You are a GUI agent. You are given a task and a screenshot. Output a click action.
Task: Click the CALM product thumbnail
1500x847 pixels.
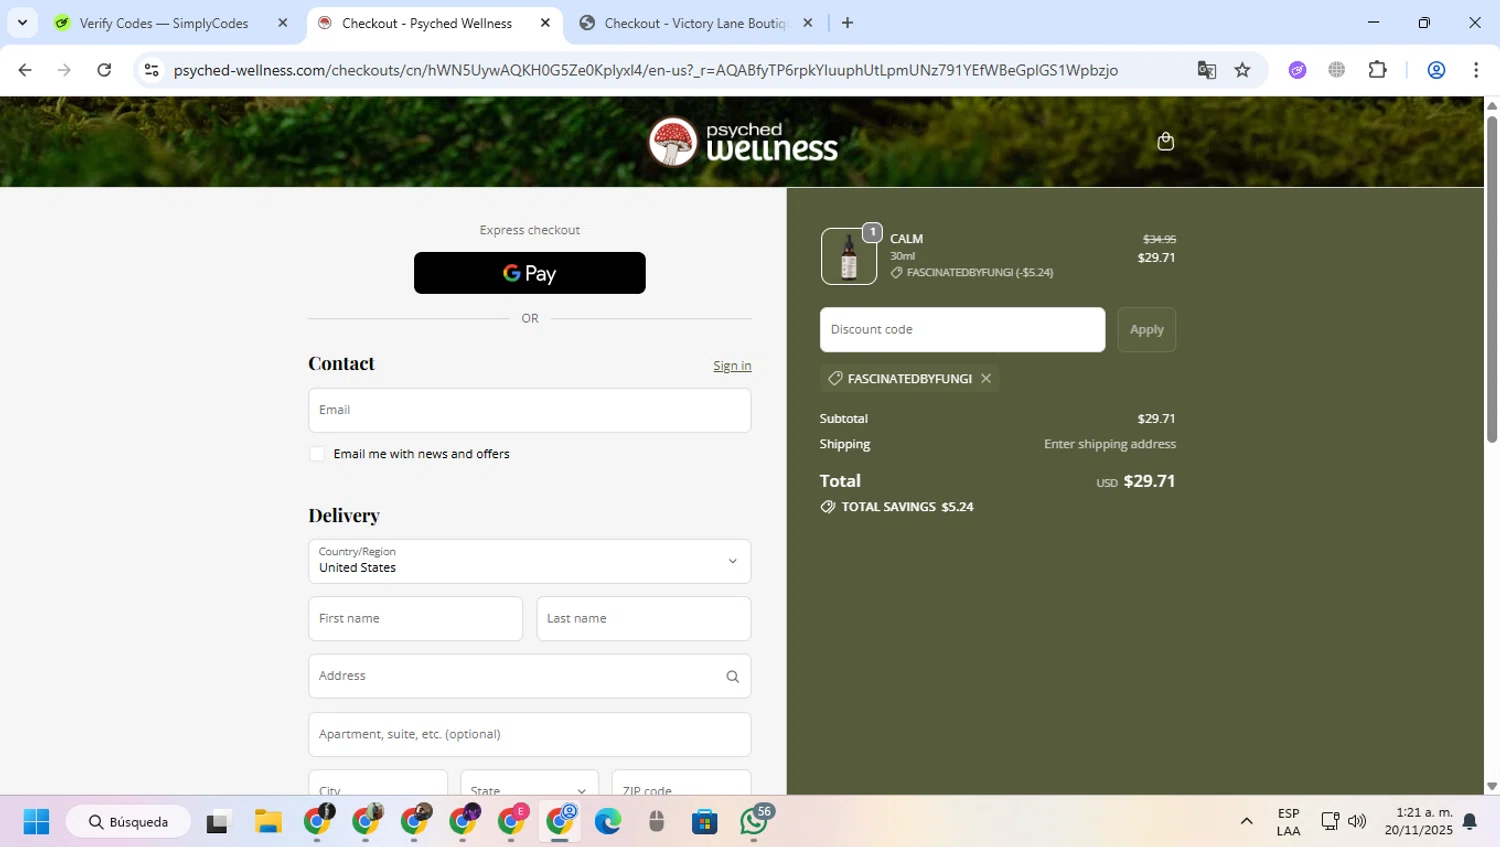(849, 256)
